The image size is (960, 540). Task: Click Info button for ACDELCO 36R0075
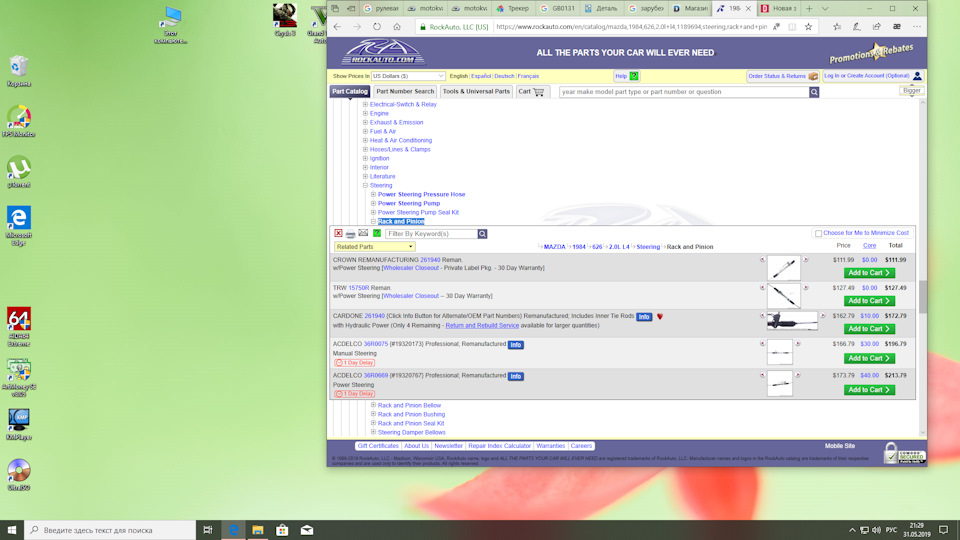pos(516,345)
